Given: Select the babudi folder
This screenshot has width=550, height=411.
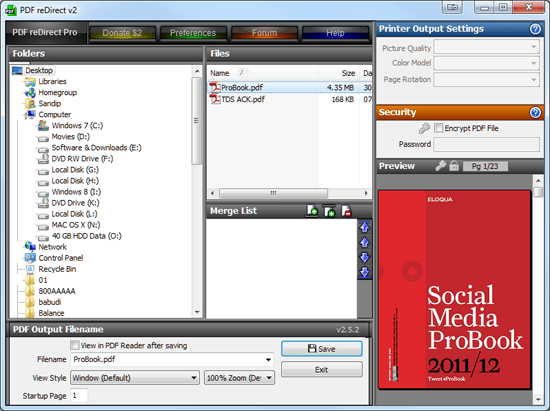Looking at the screenshot, I should [50, 302].
